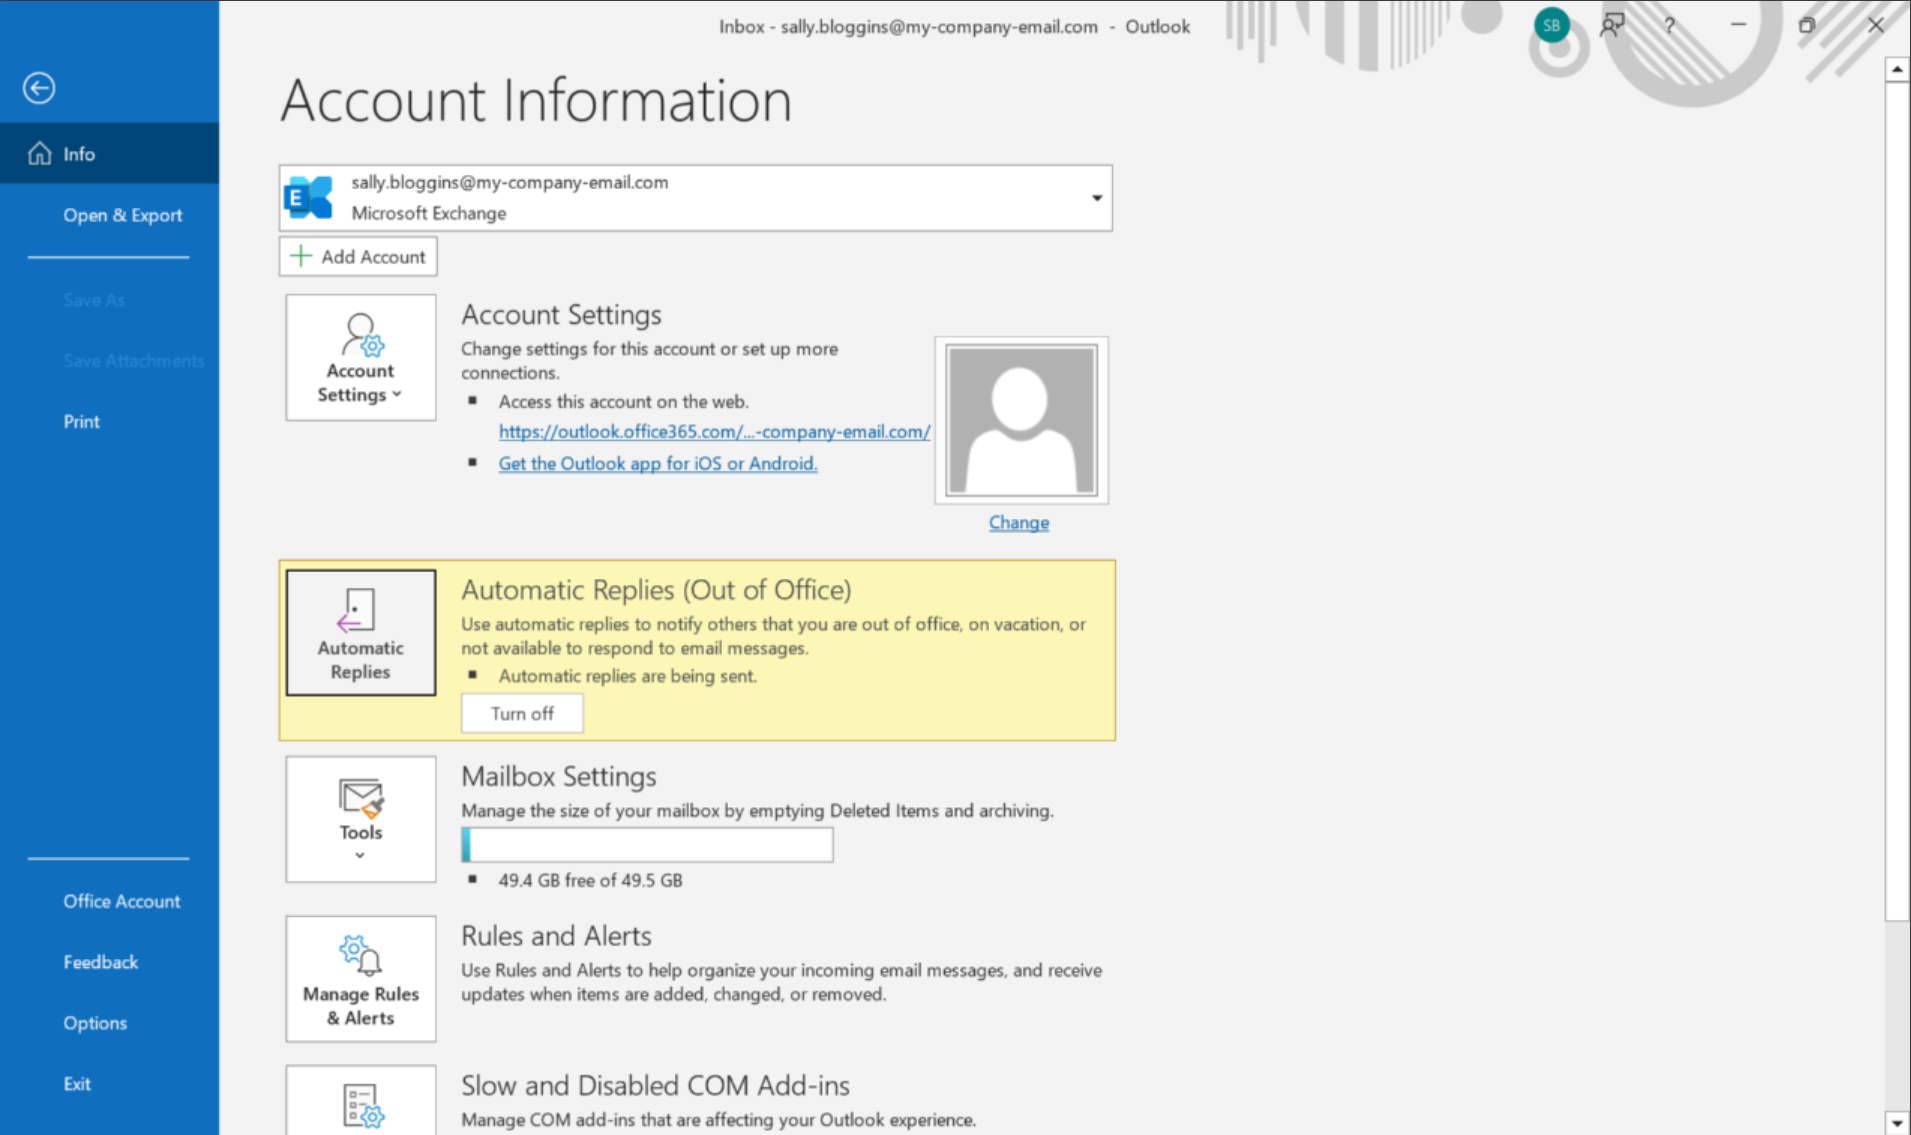Go to Office Account

(x=121, y=901)
